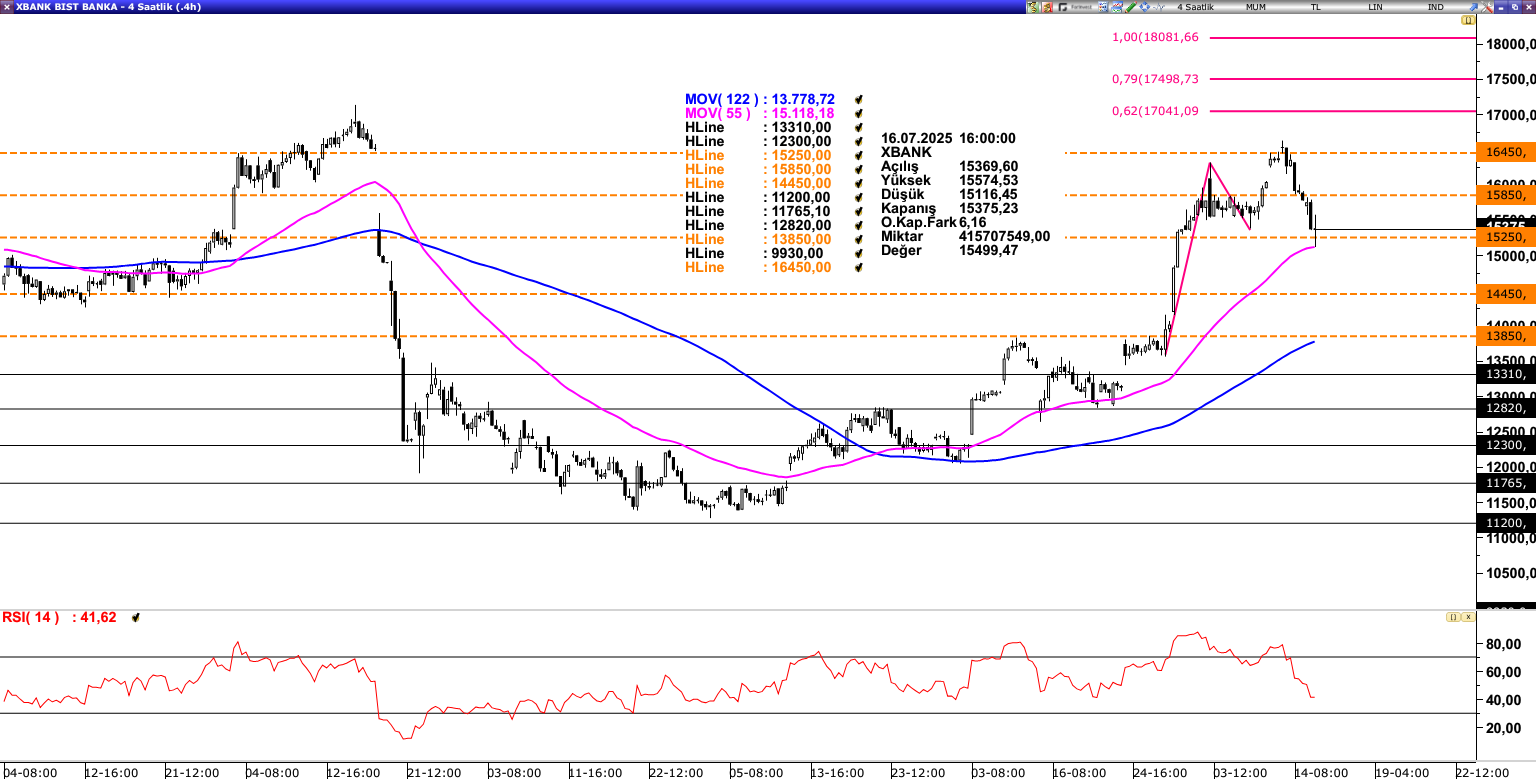Click the 13850 orange price axis label
Viewport: 1536px width, 779px height.
[1506, 336]
